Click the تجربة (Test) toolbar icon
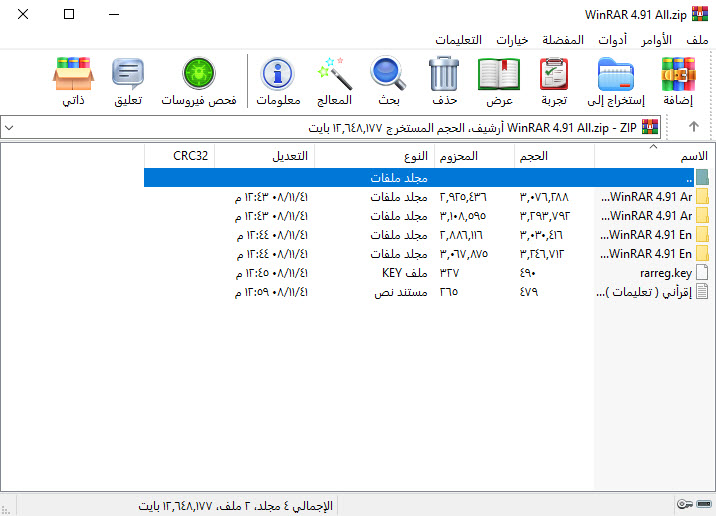 (554, 75)
